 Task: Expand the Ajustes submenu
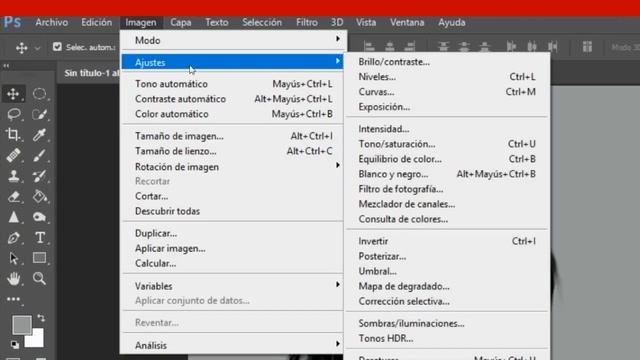tap(233, 62)
